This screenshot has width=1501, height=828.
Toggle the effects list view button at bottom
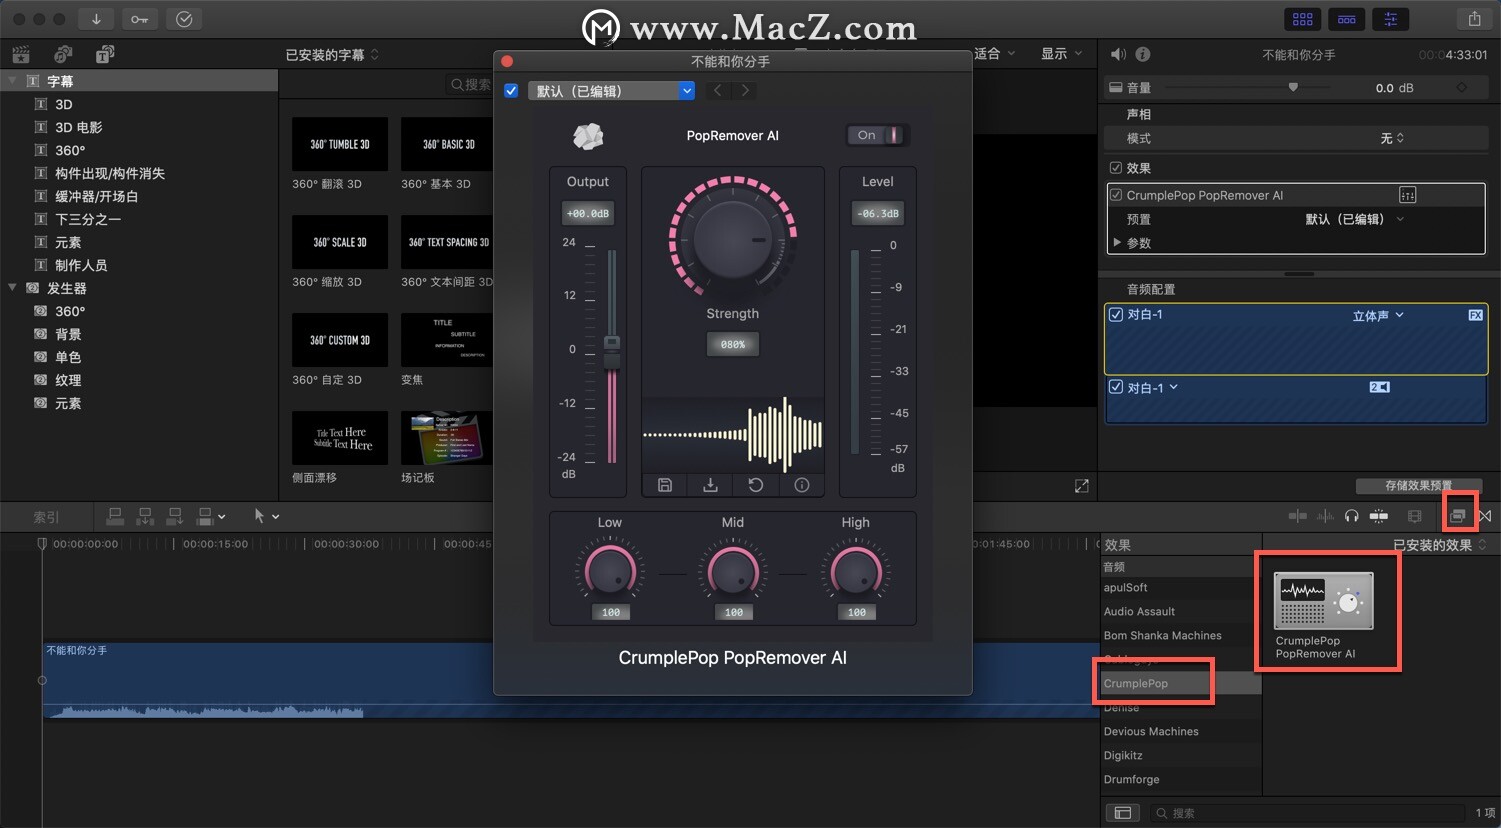tap(1122, 813)
